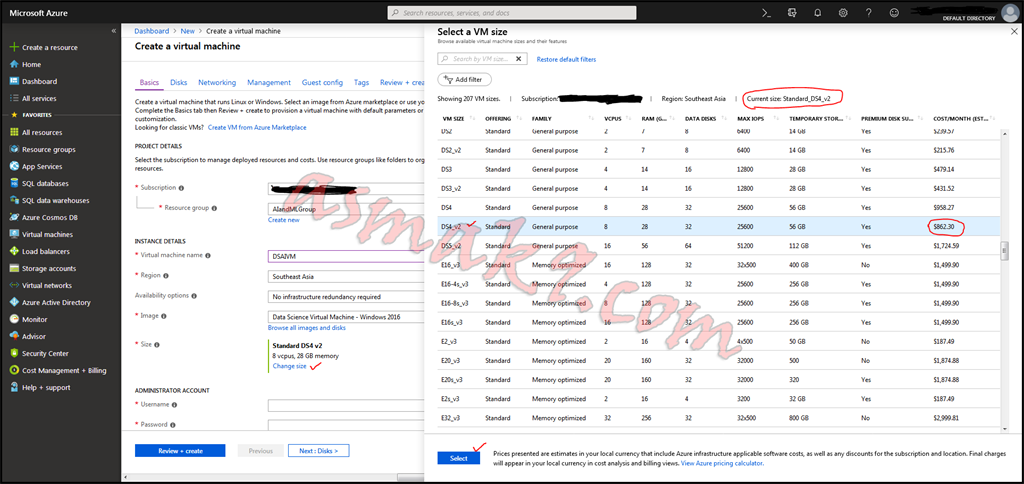Open All resources in favorites
The image size is (1024, 484).
pos(42,133)
